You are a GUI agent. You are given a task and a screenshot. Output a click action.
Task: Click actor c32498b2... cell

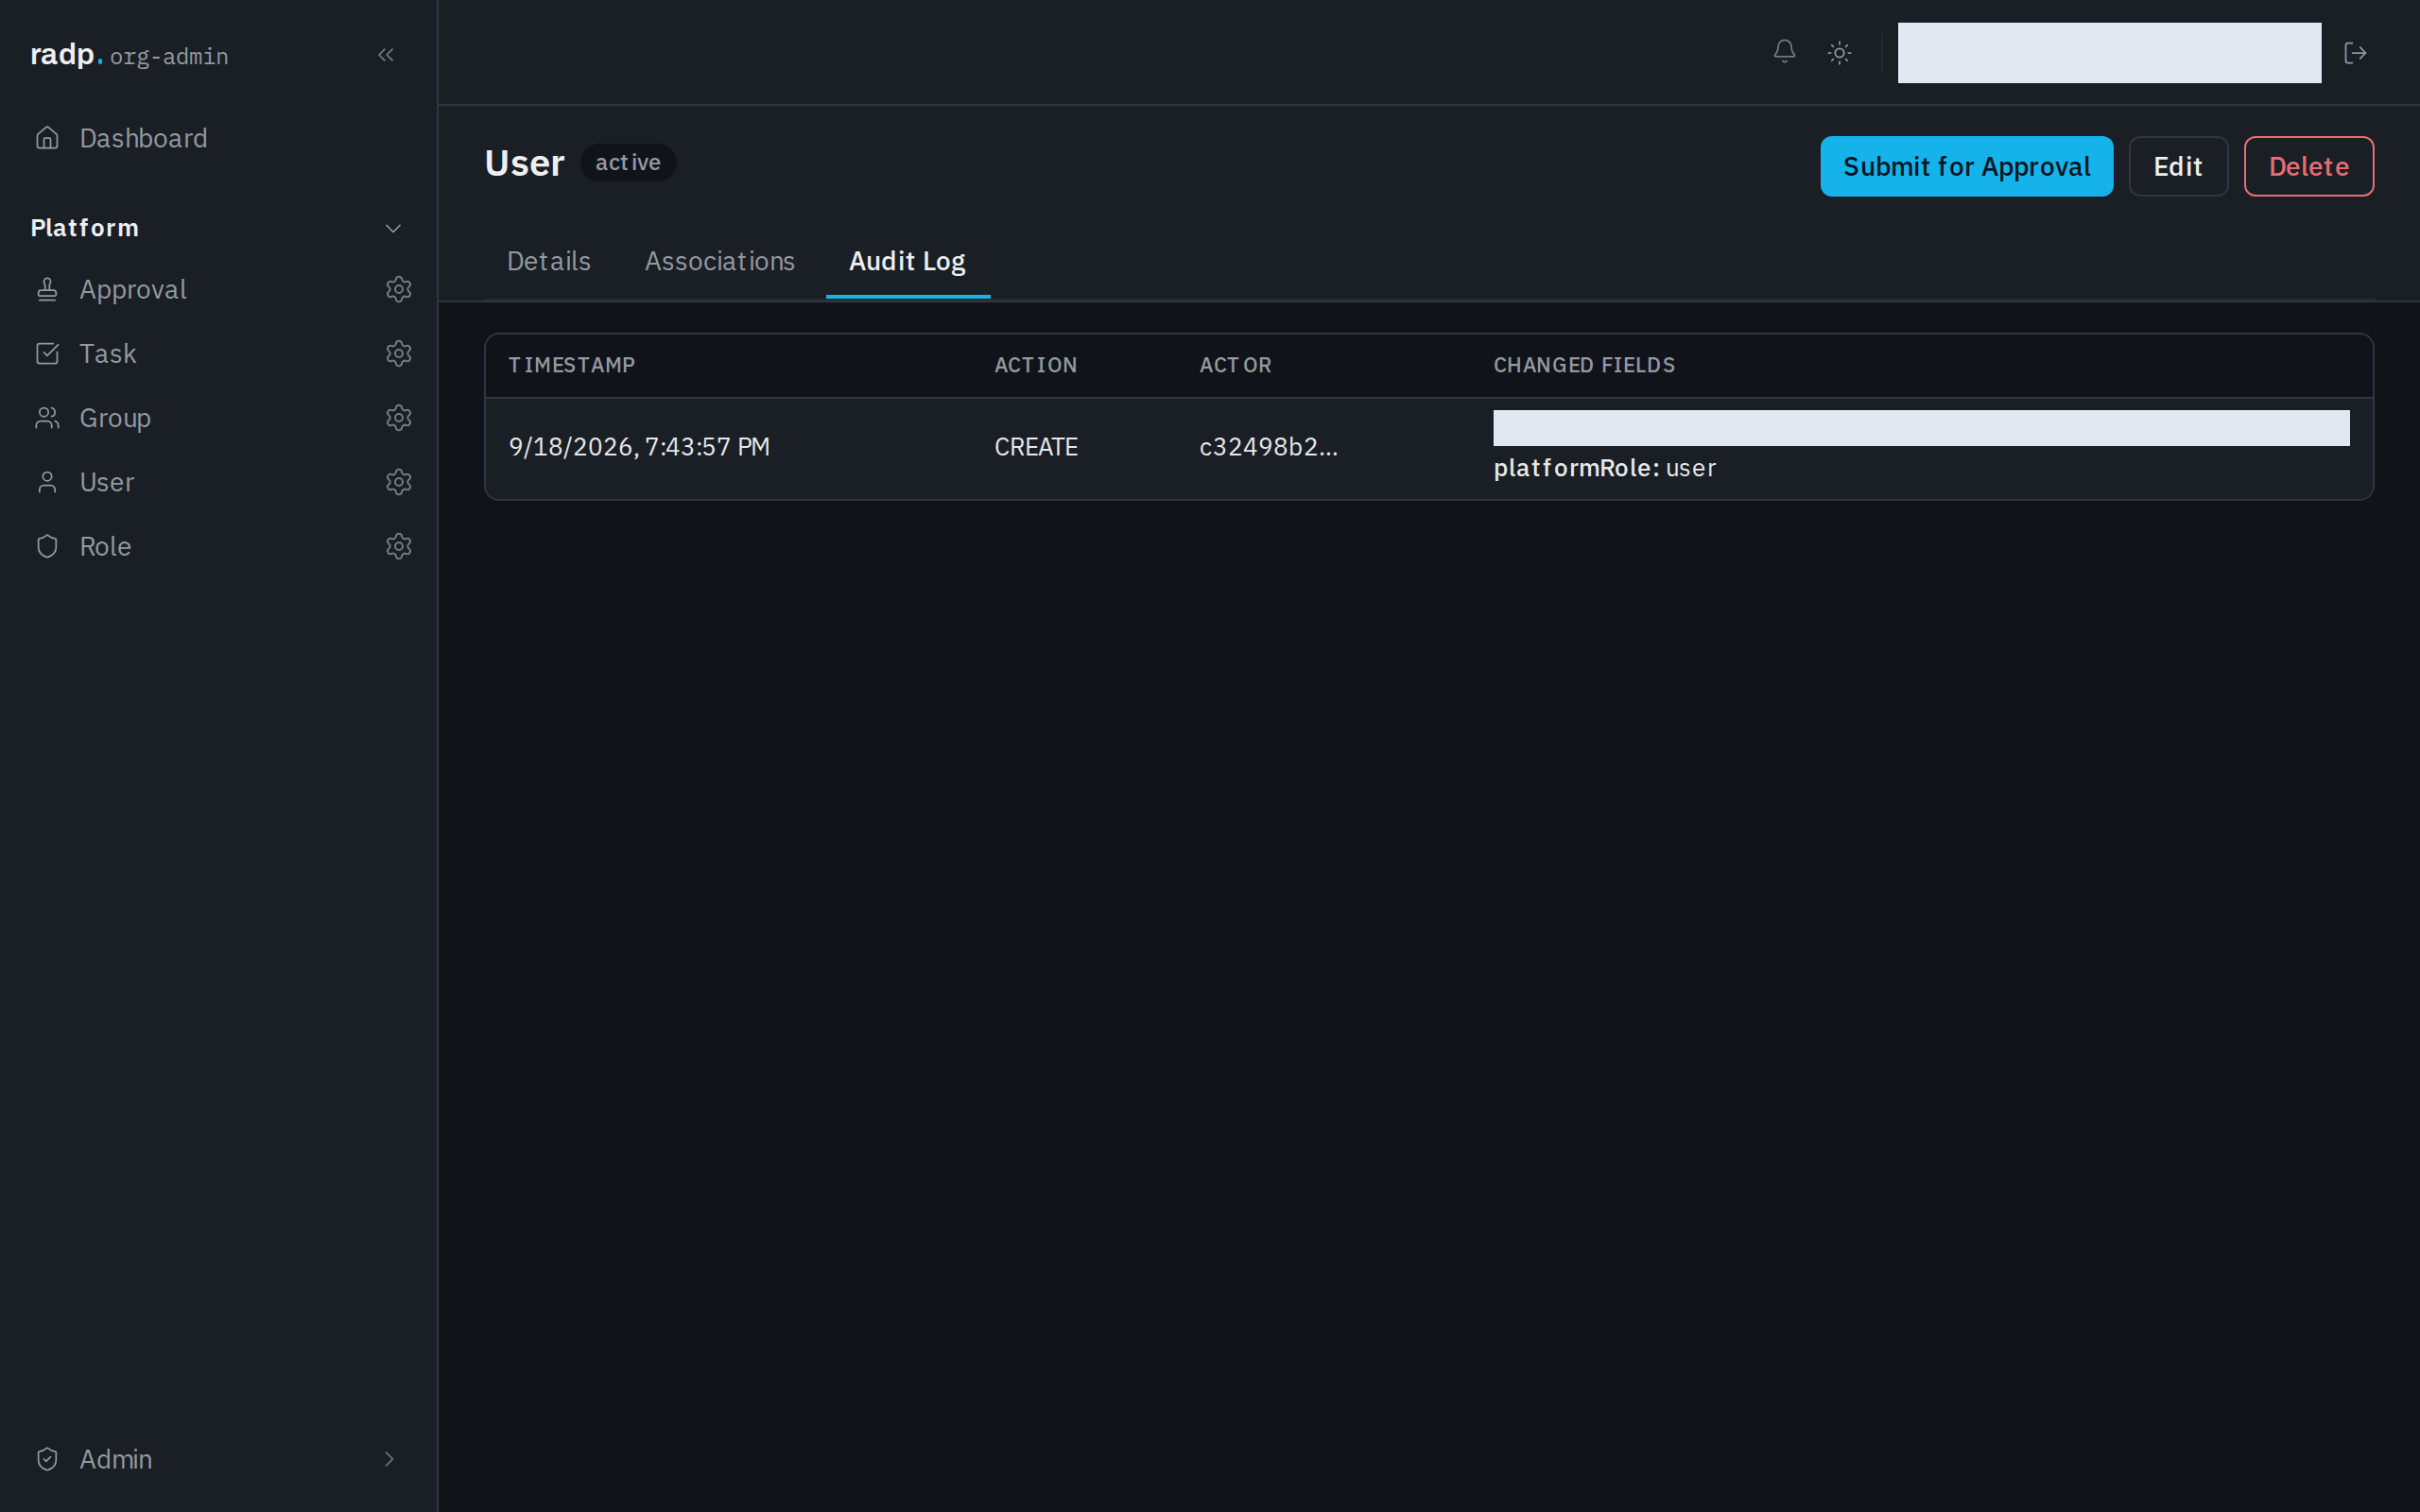pyautogui.click(x=1268, y=447)
